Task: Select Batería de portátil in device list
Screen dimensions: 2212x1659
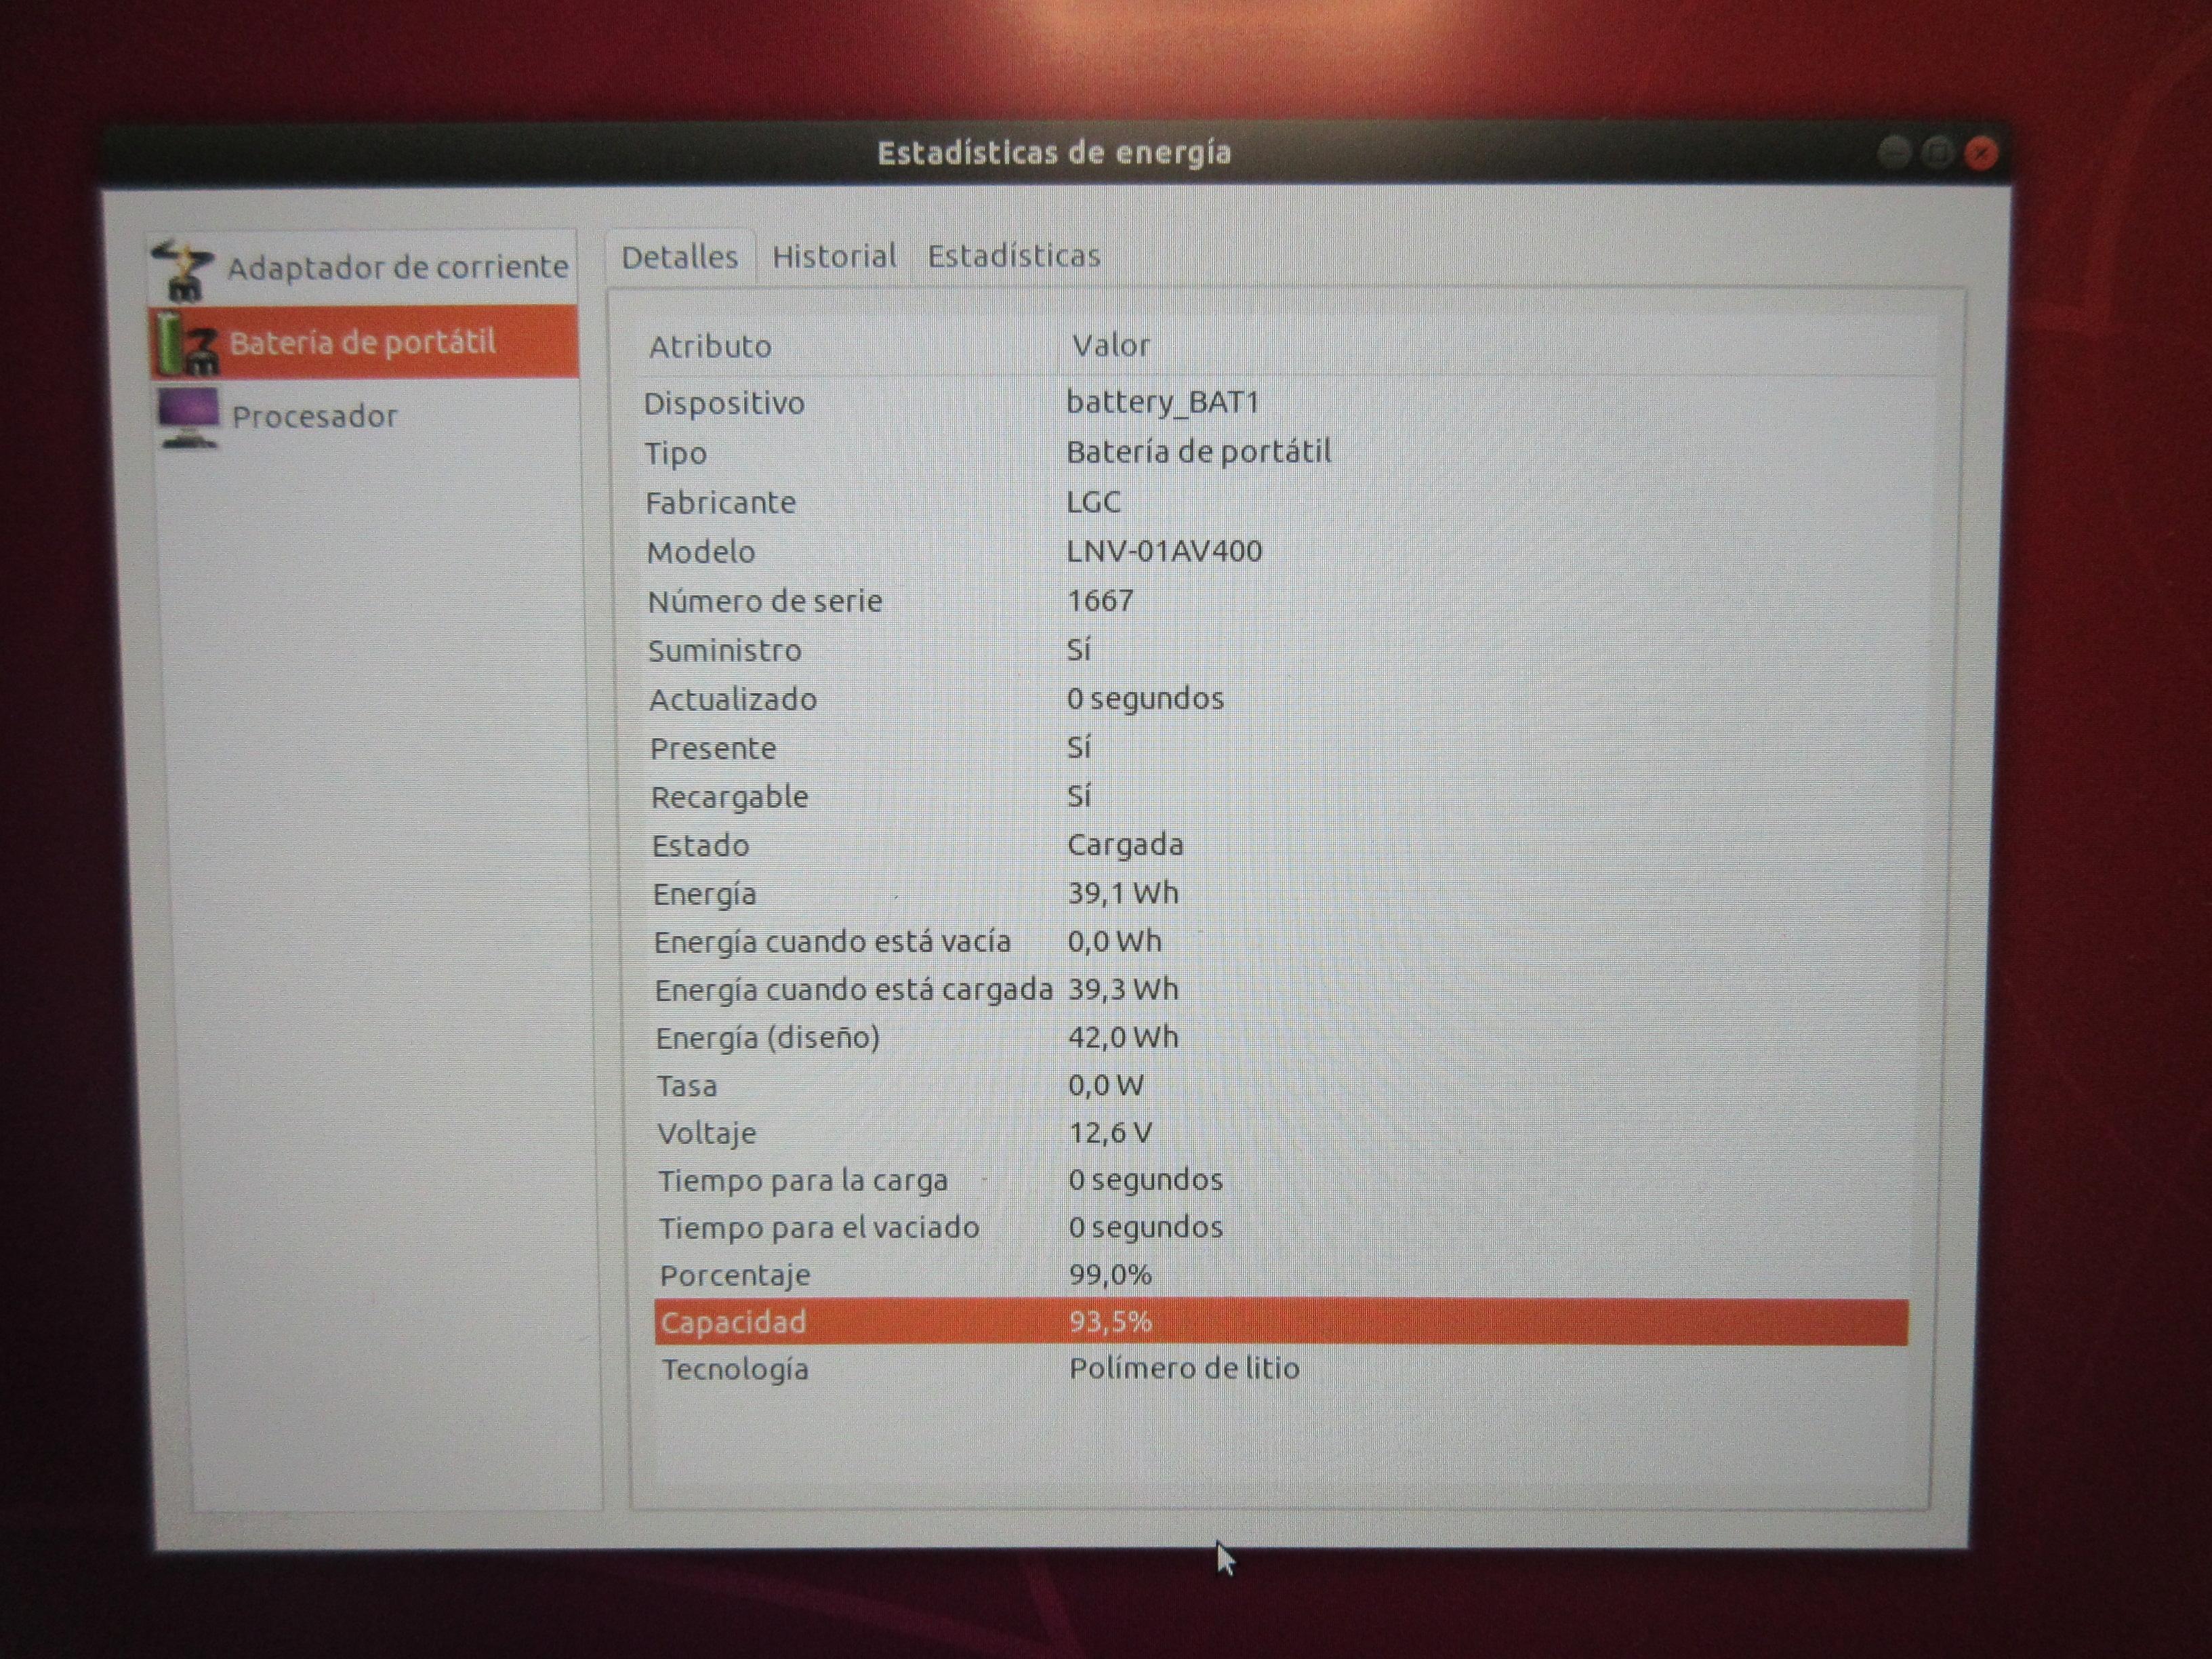Action: pyautogui.click(x=364, y=342)
